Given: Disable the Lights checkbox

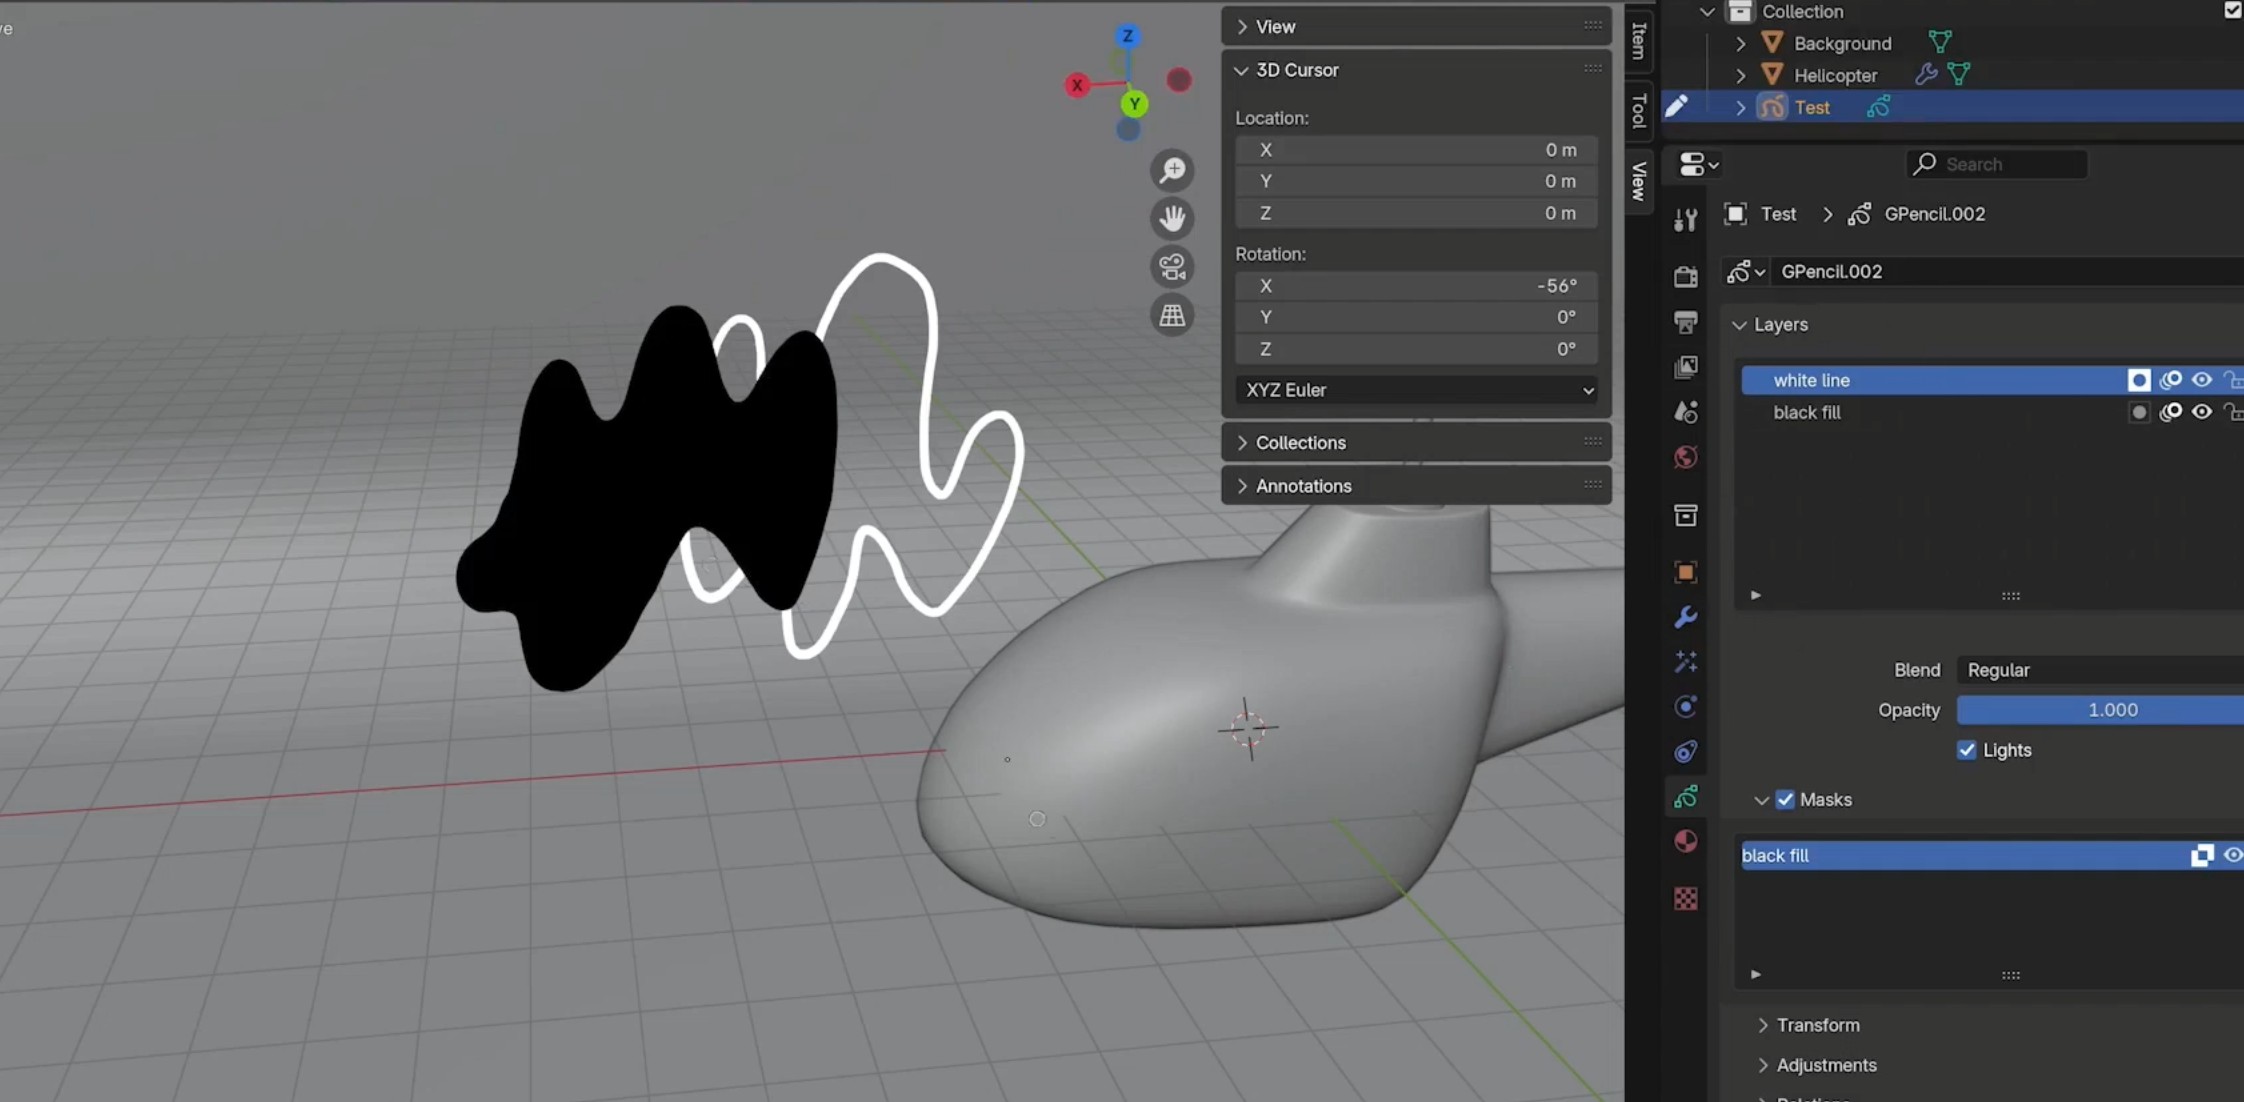Looking at the screenshot, I should coord(1966,750).
